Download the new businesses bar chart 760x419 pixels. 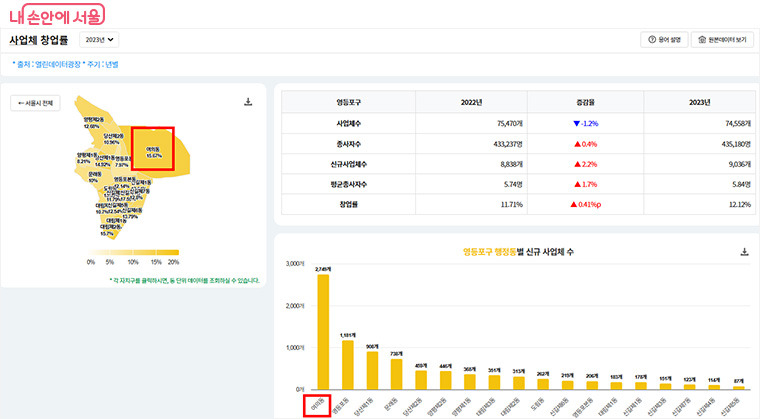click(744, 252)
